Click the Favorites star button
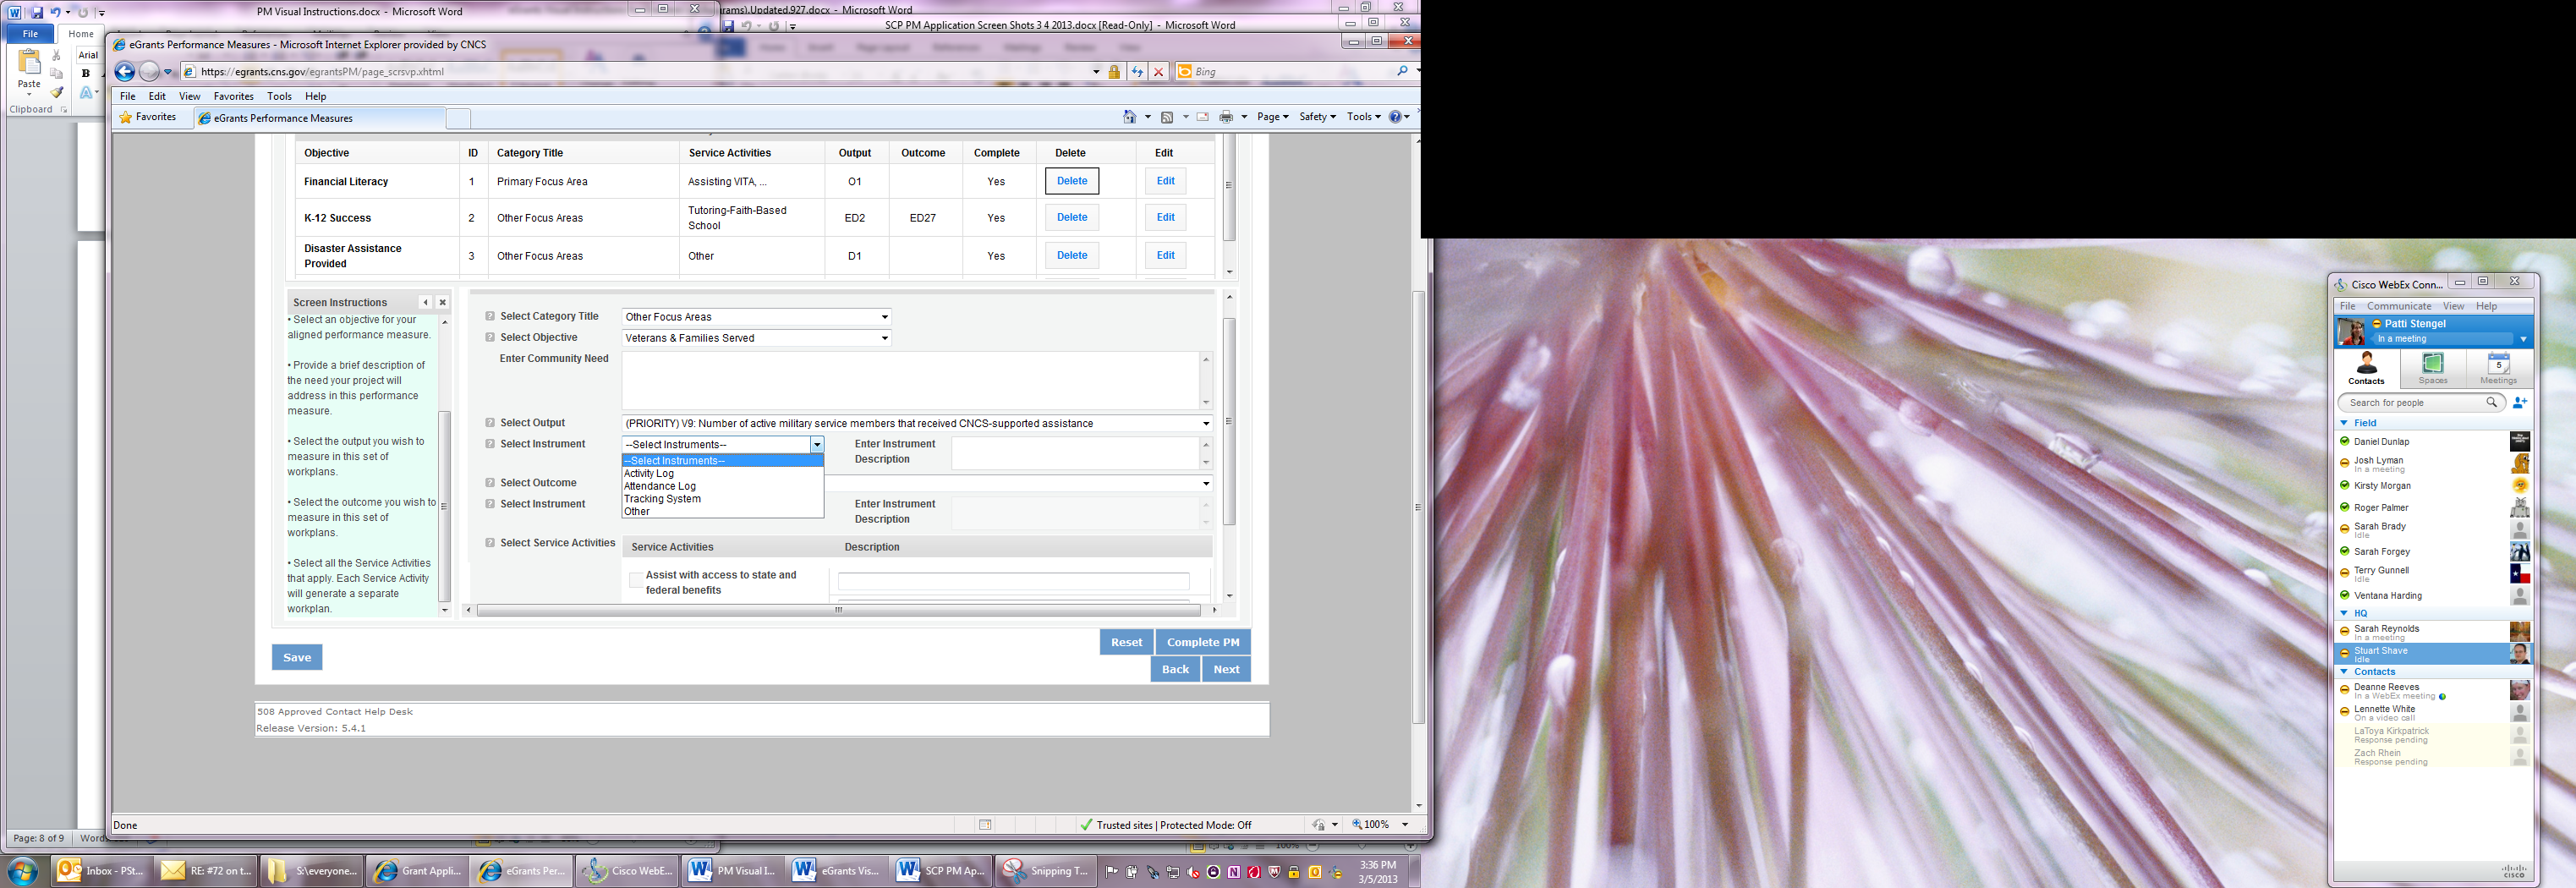This screenshot has height=888, width=2576. [x=148, y=117]
